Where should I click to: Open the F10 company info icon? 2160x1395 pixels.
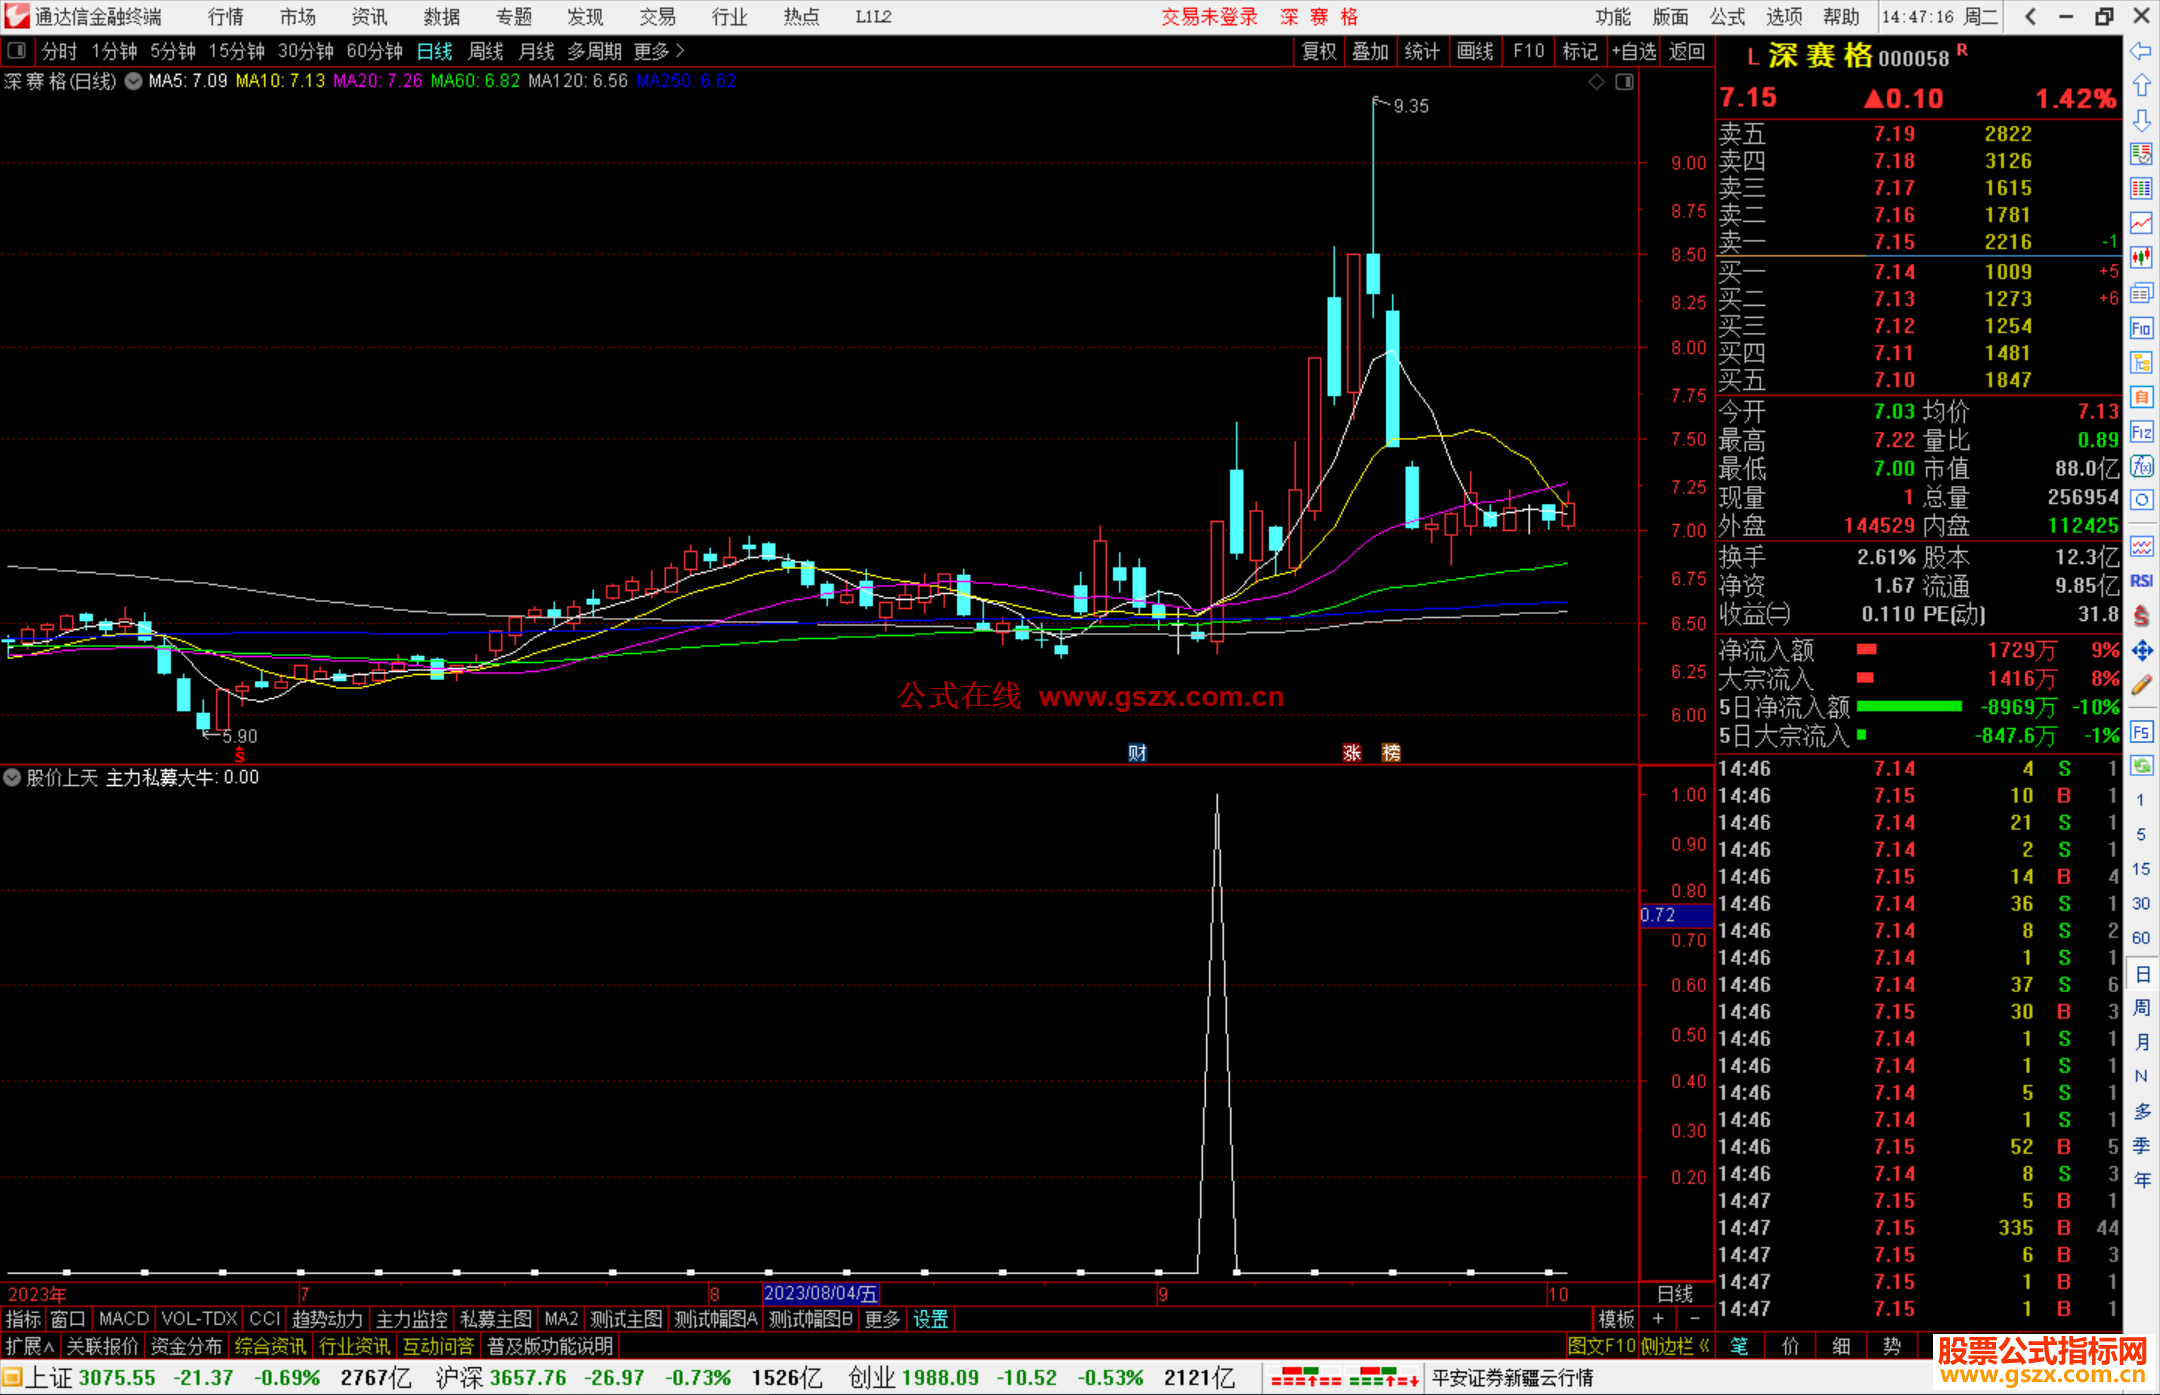pyautogui.click(x=2141, y=328)
